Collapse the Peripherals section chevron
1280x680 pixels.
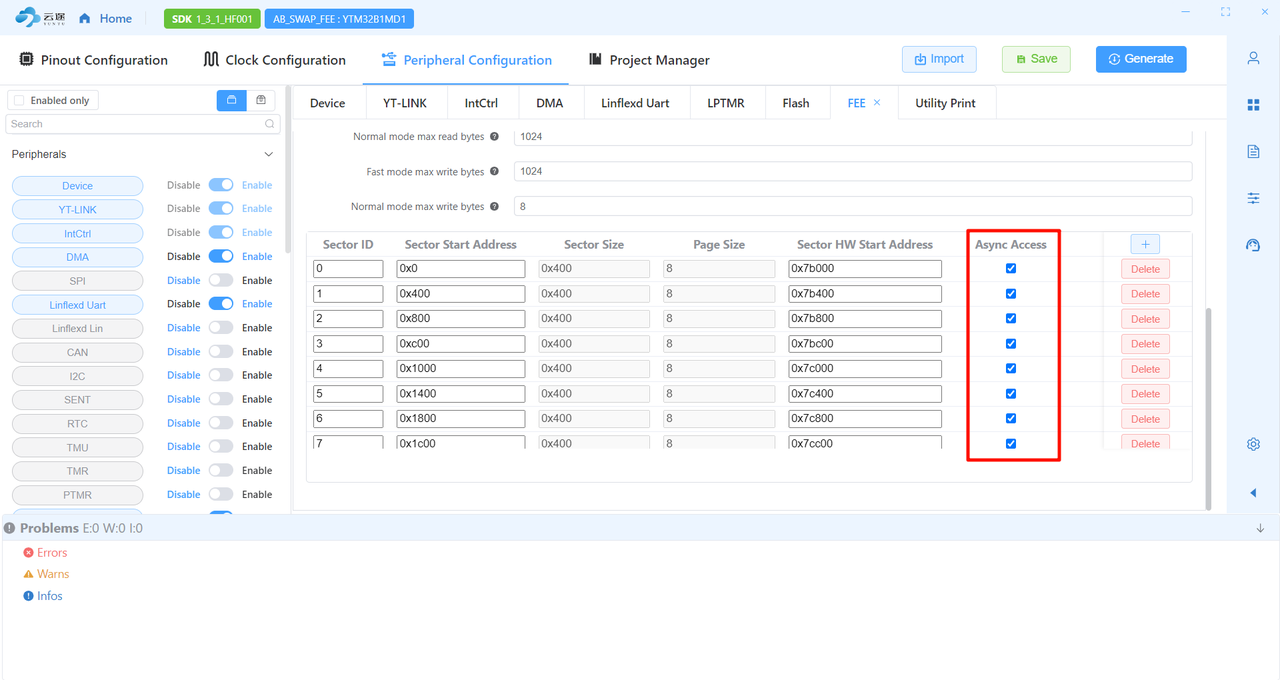268,155
